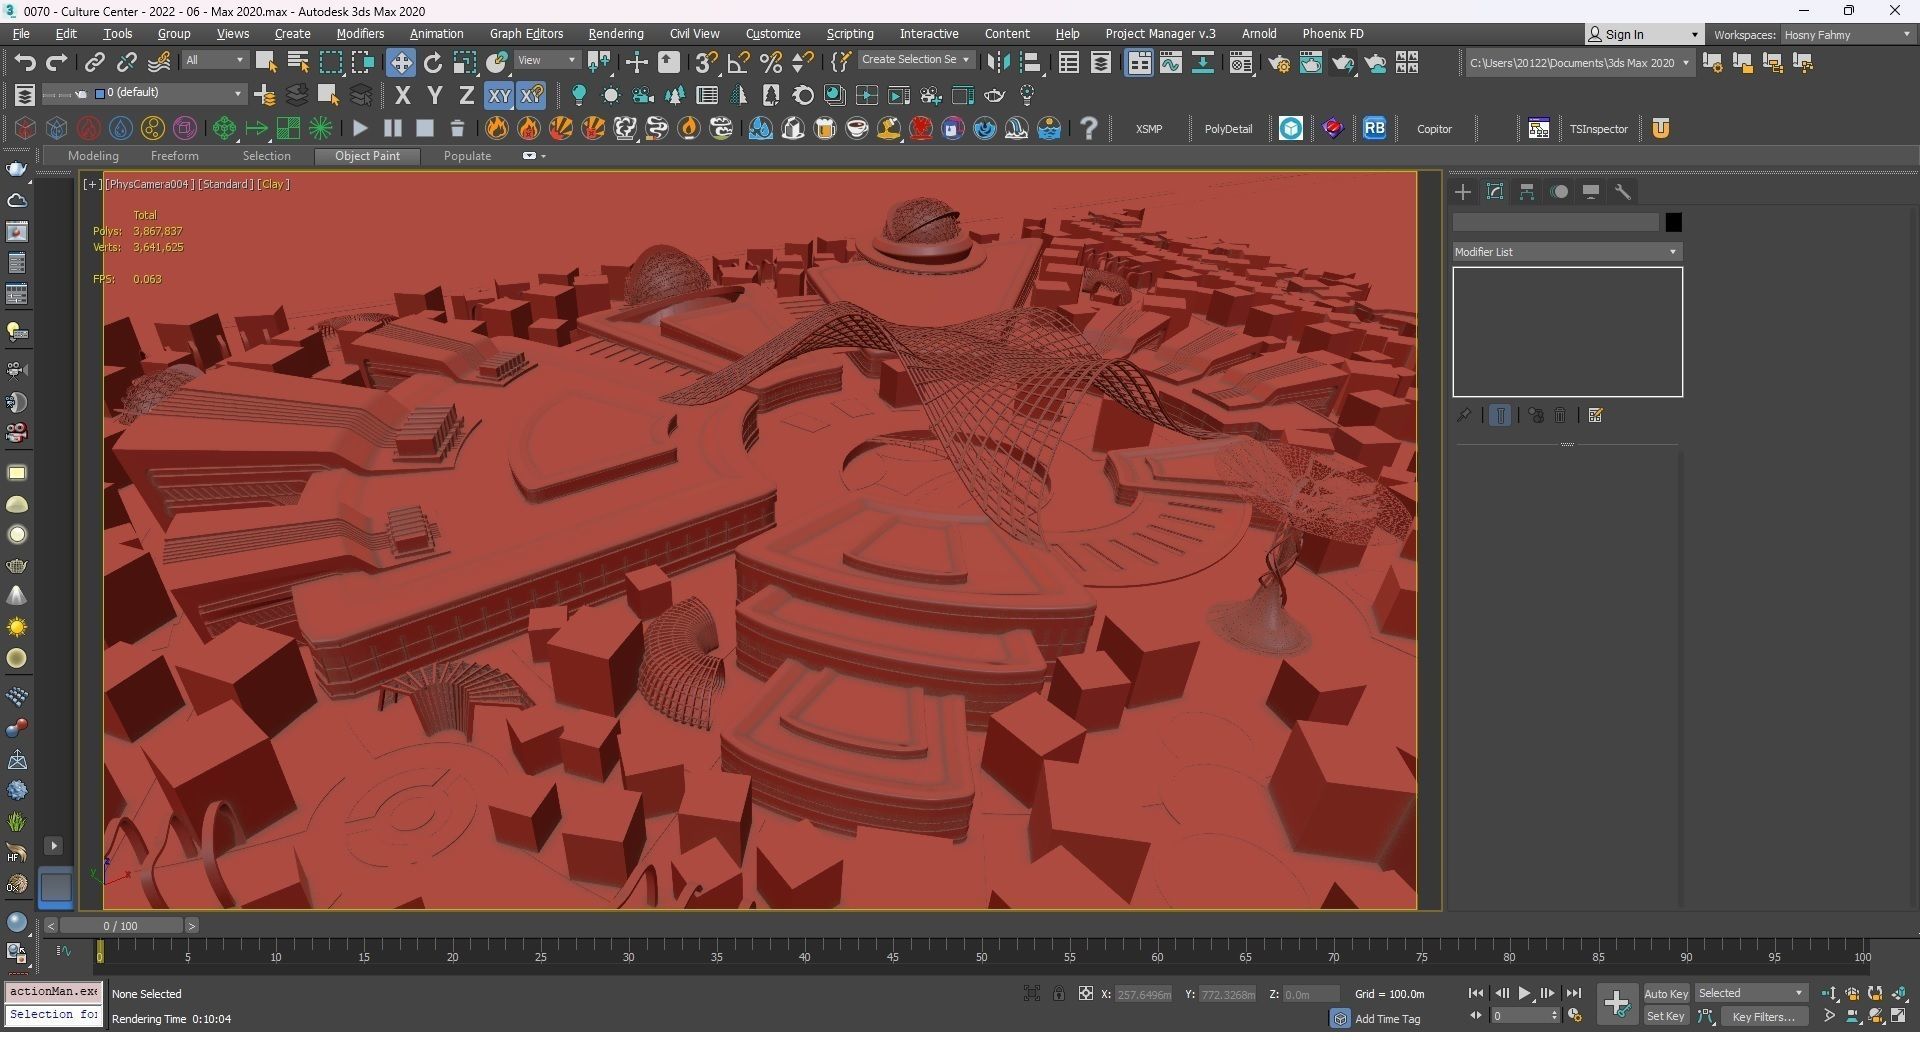Image resolution: width=1920 pixels, height=1040 pixels.
Task: Click the Copitor button
Action: click(x=1434, y=129)
